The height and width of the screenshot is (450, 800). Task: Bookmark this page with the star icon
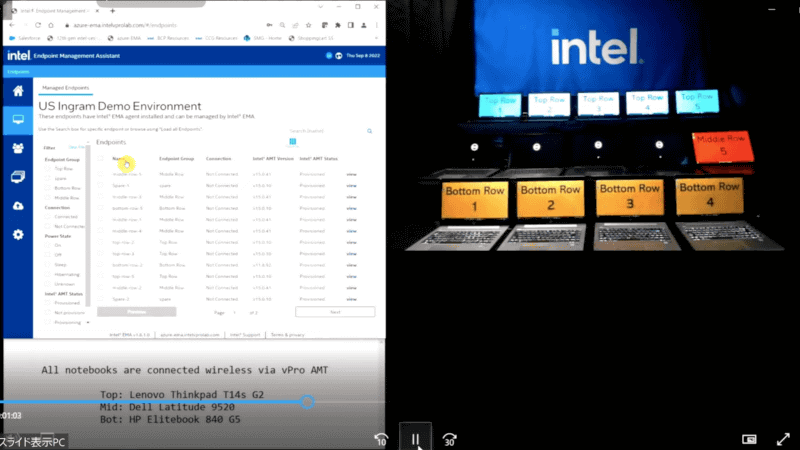(x=308, y=25)
